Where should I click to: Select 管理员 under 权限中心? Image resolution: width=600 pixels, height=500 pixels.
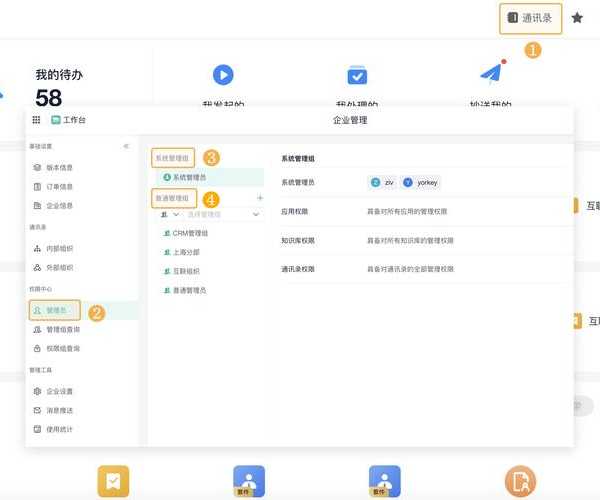pos(56,310)
